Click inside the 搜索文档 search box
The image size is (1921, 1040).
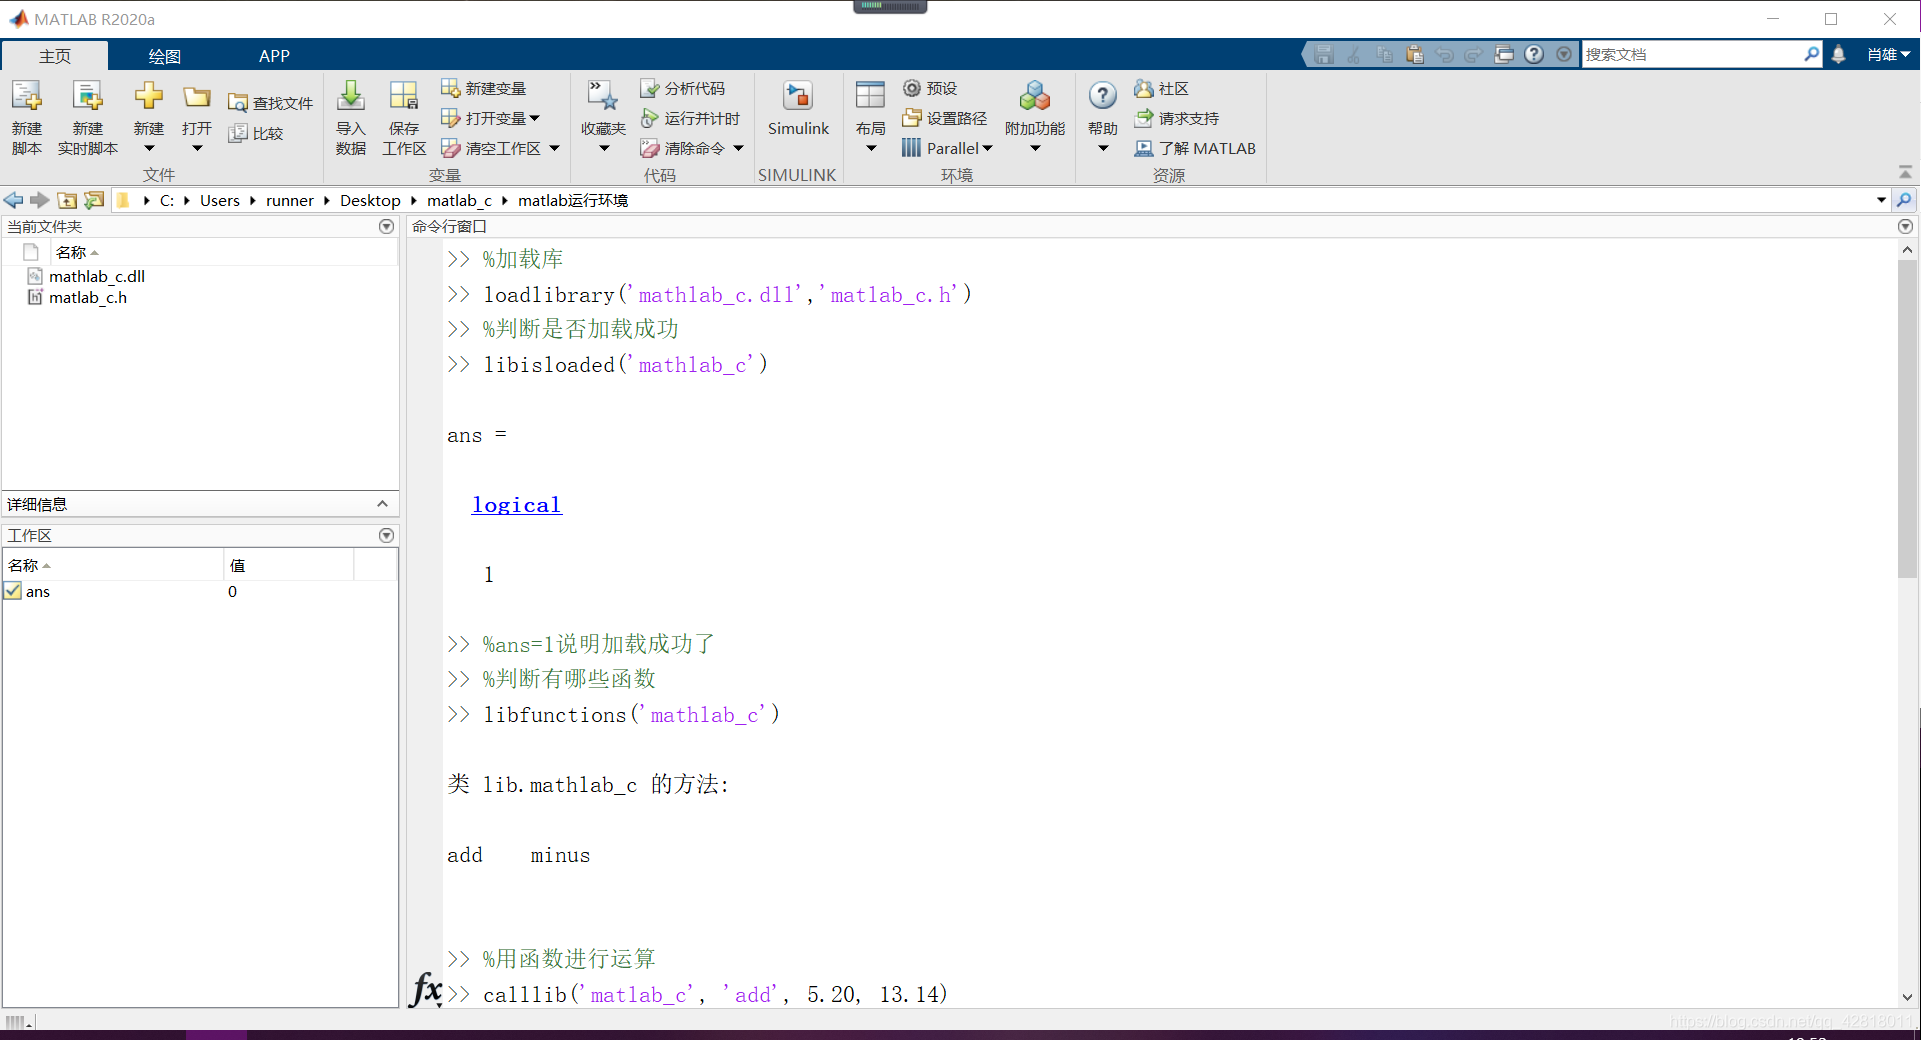tap(1700, 54)
